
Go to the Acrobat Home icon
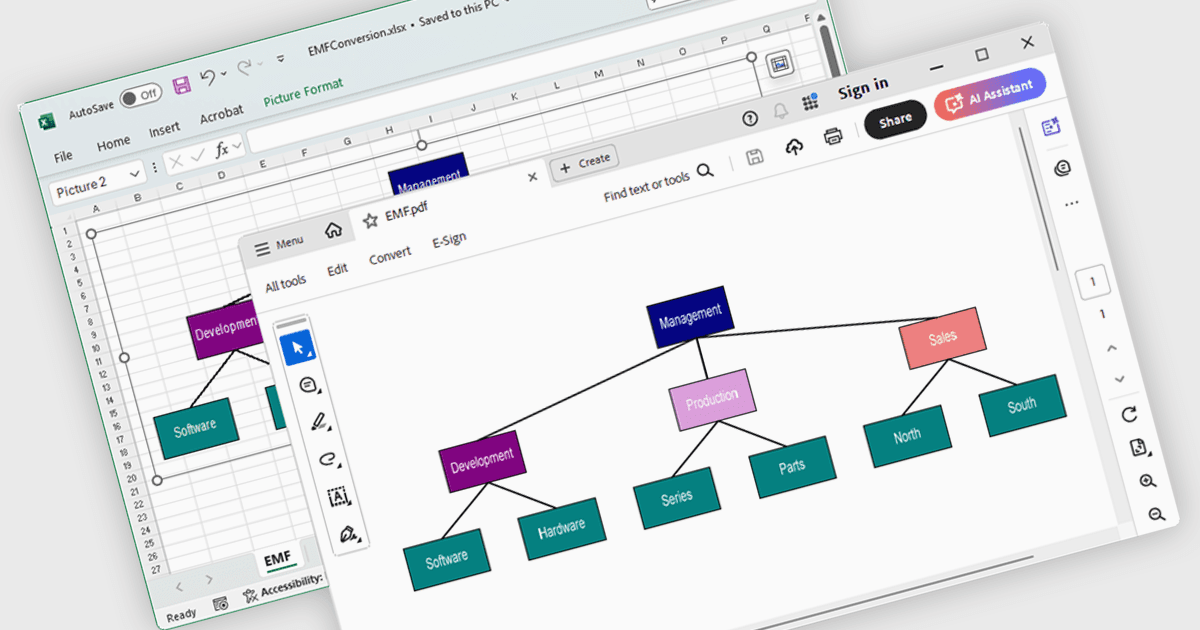(333, 230)
